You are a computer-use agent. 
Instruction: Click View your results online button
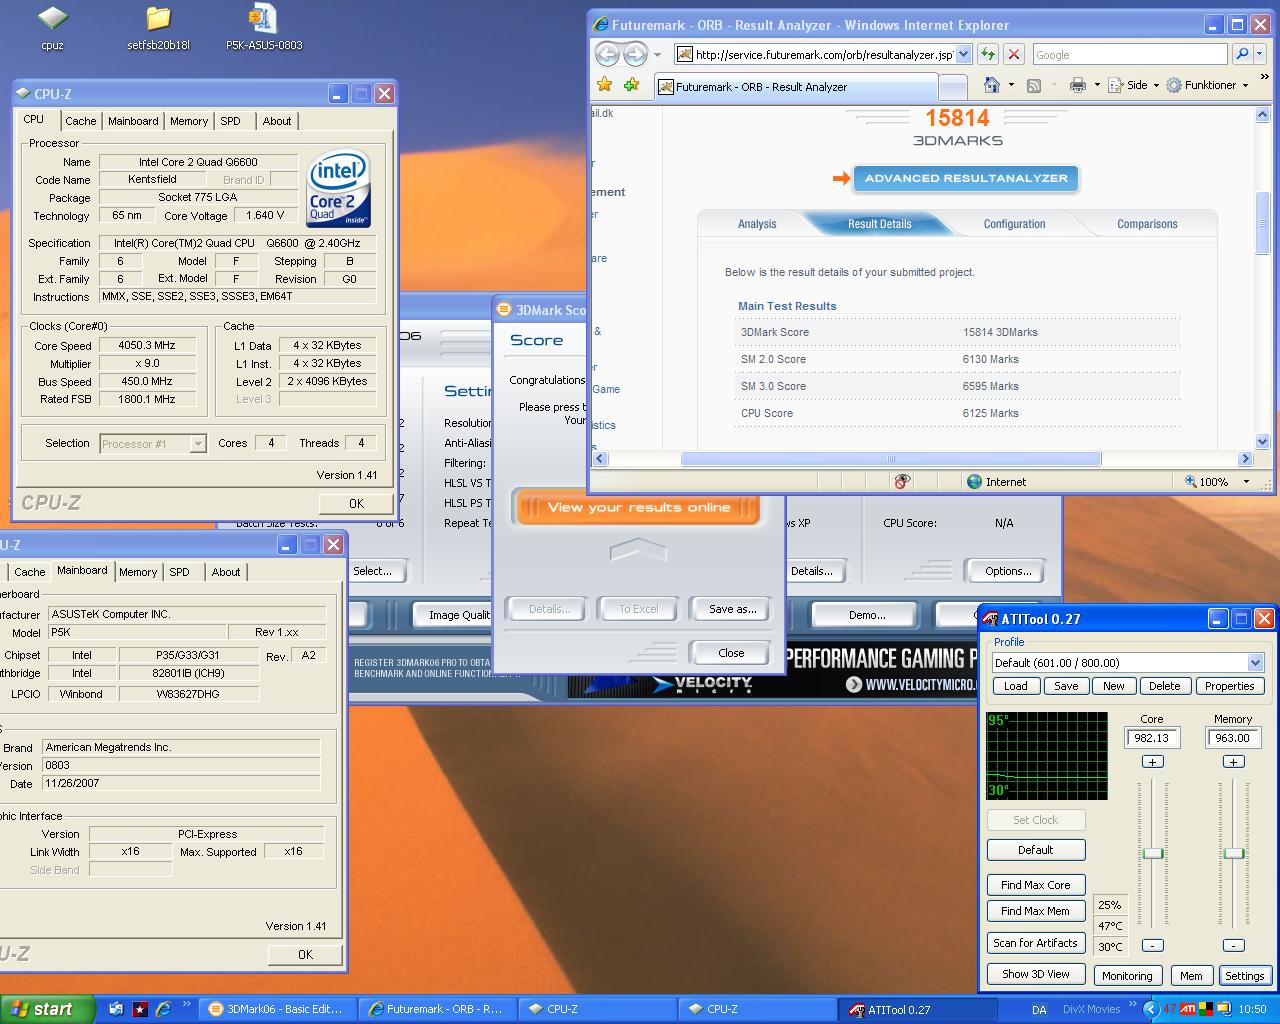[638, 508]
